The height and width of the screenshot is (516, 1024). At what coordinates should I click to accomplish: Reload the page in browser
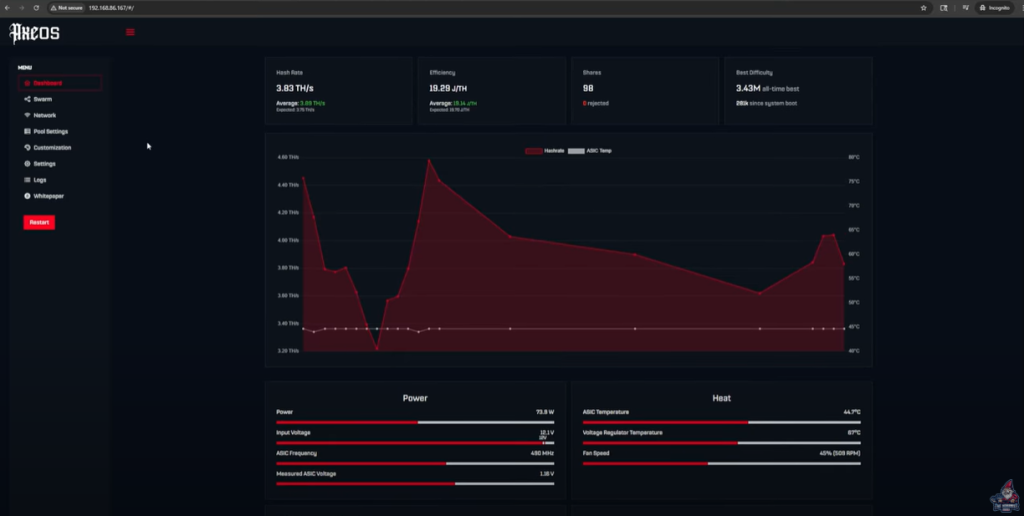click(37, 7)
